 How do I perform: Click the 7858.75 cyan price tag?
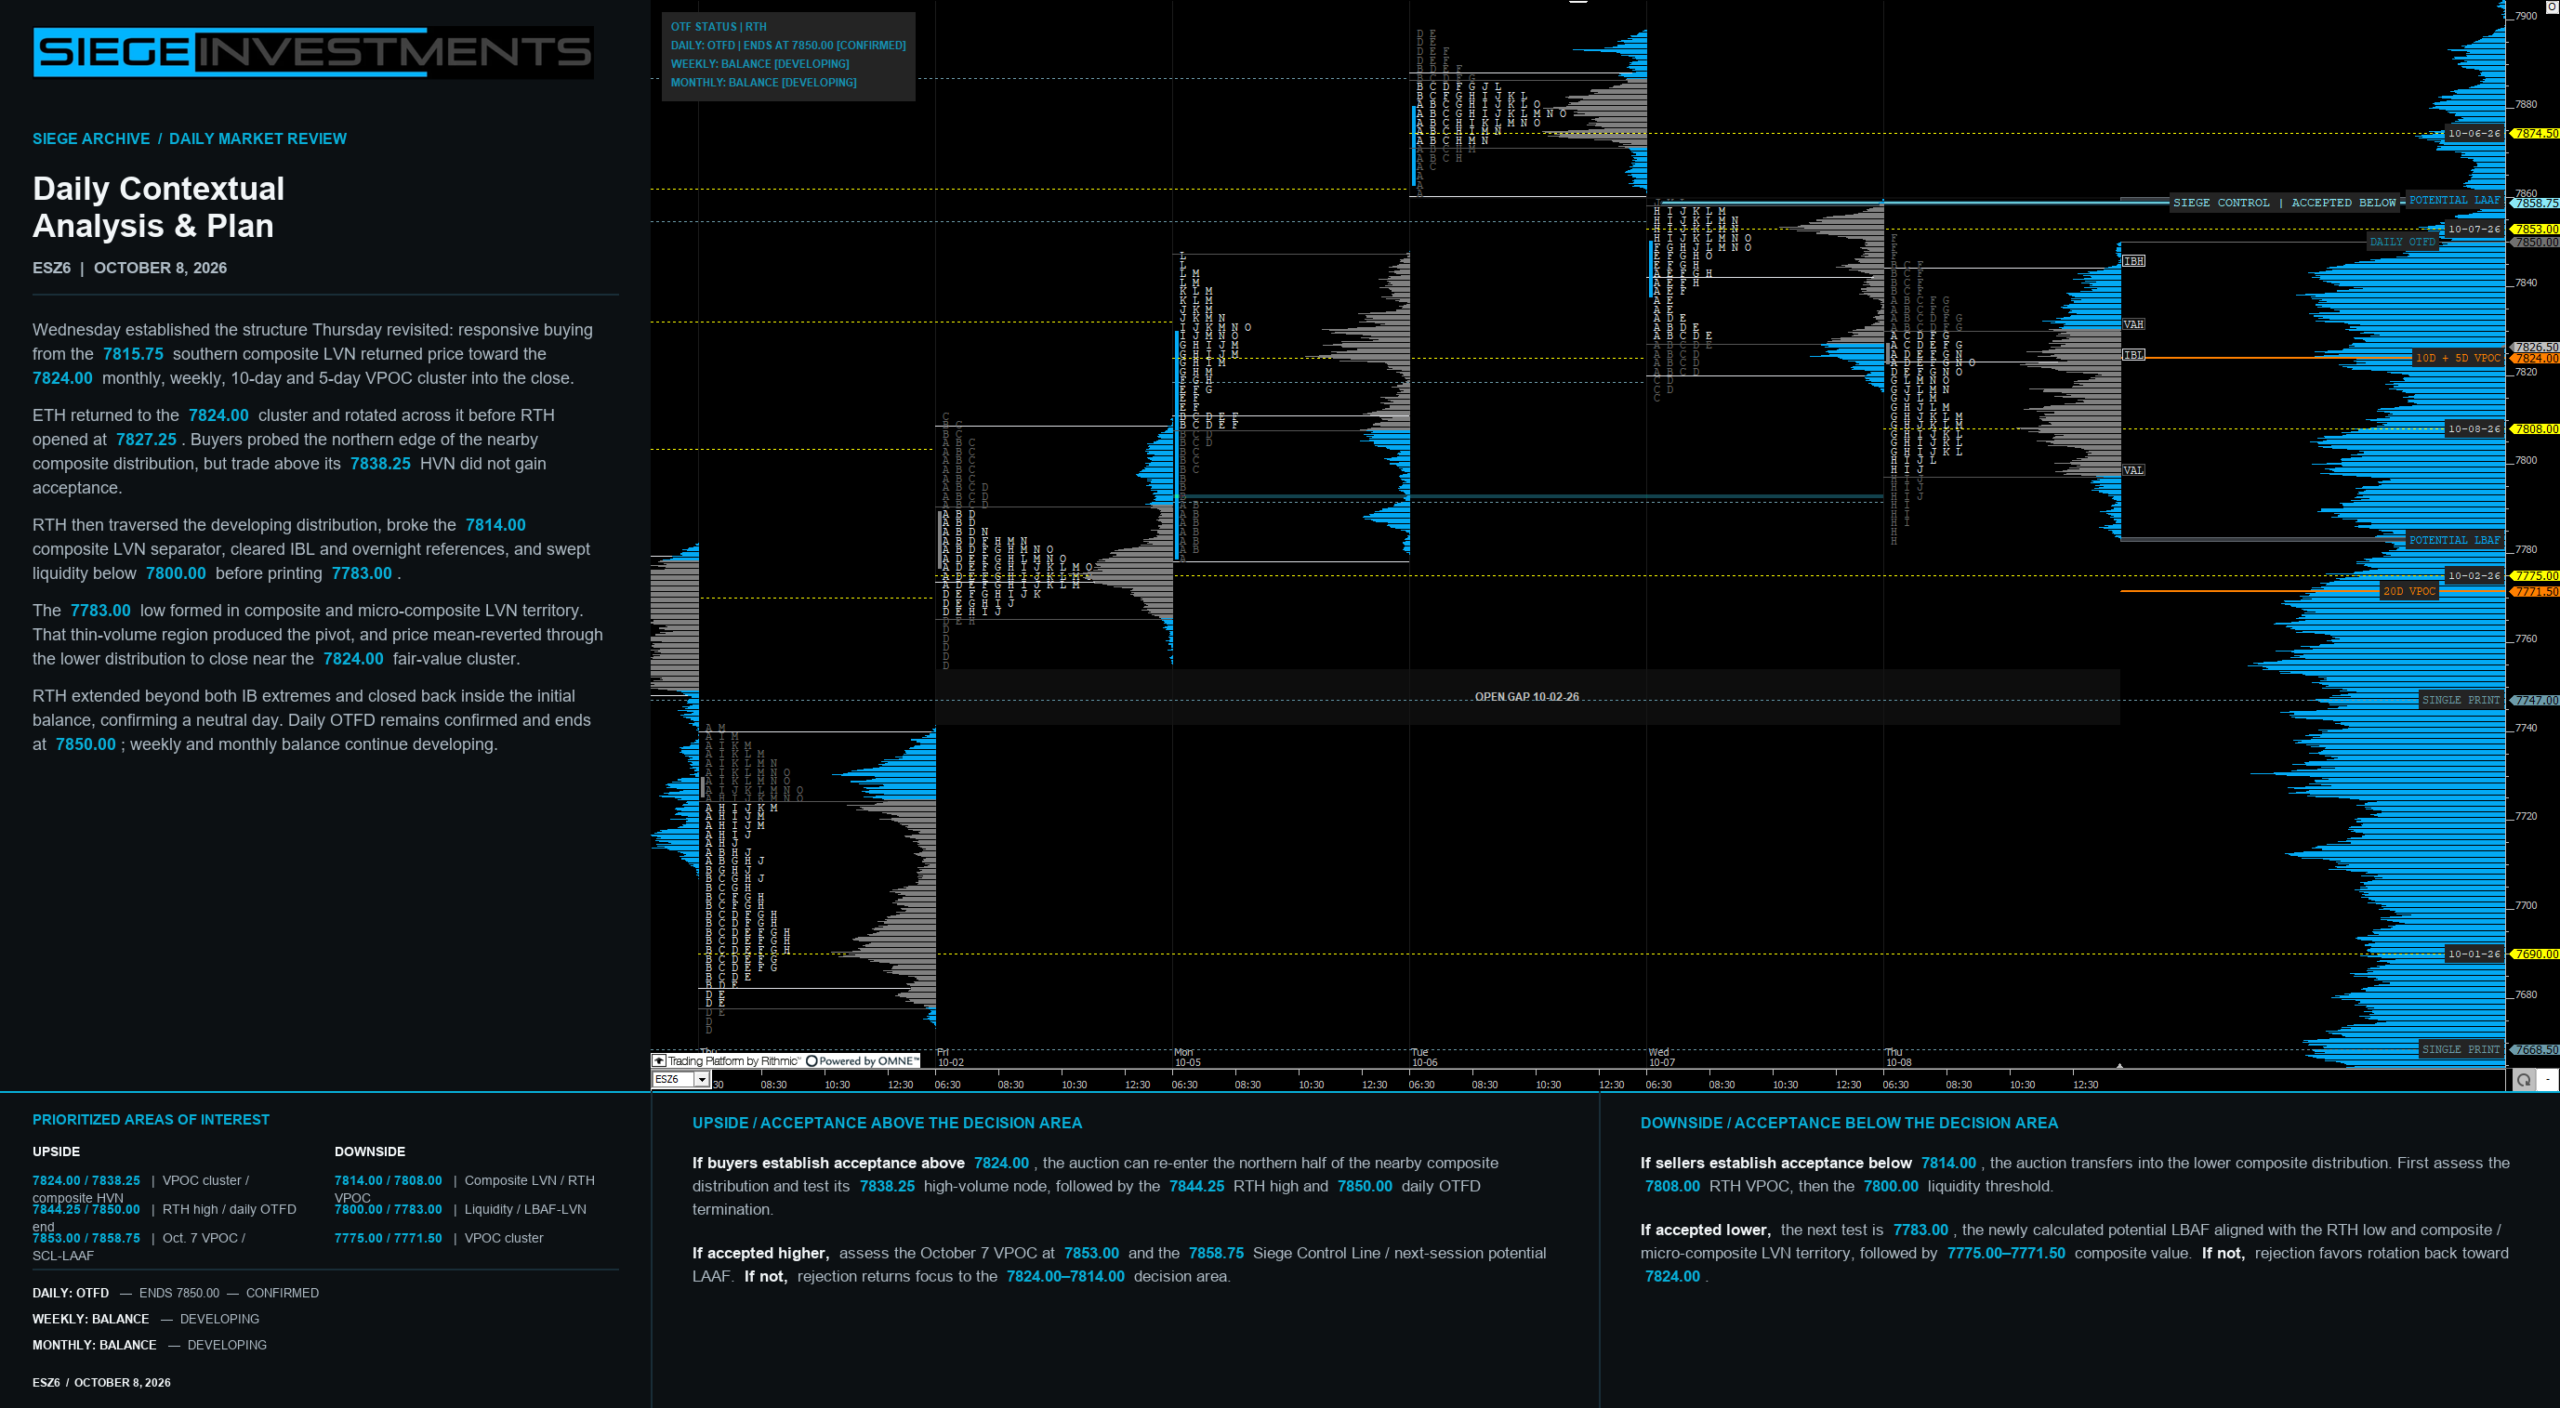2537,203
